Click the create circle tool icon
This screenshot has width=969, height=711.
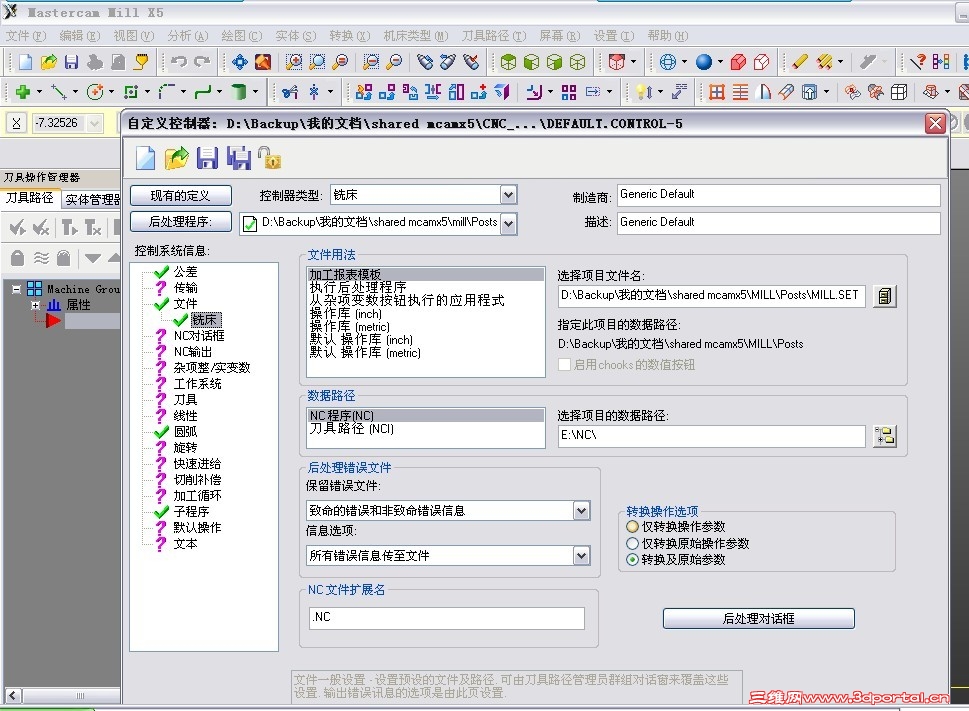coord(95,92)
